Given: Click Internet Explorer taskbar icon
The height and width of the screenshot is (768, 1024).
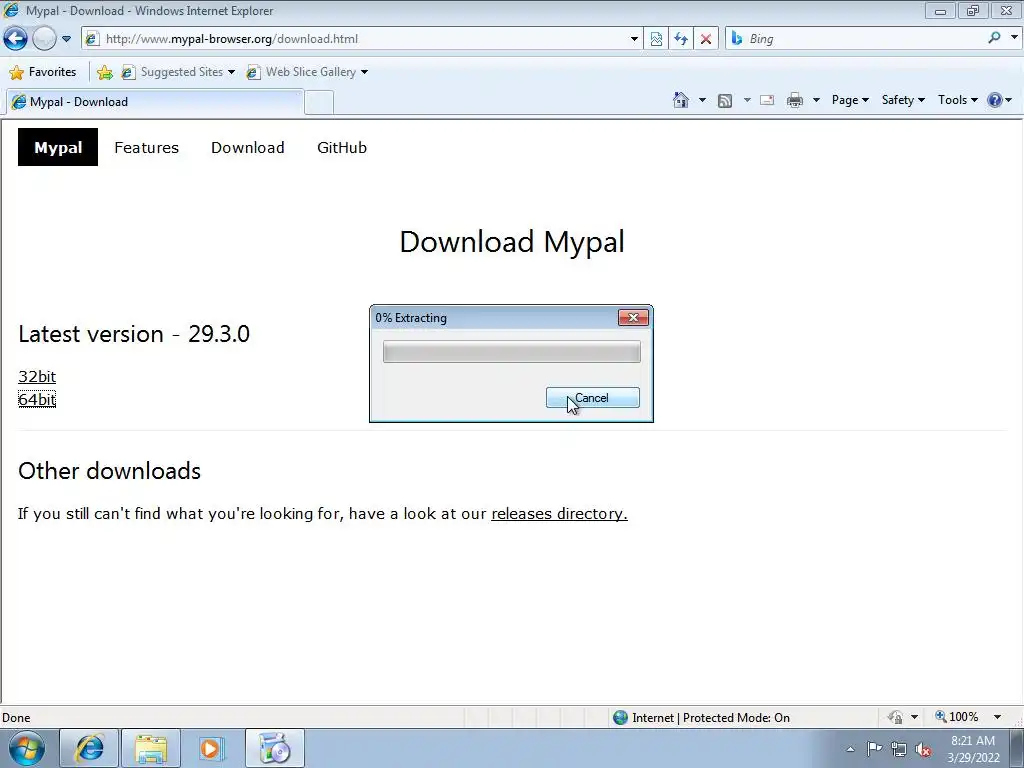Looking at the screenshot, I should [x=89, y=748].
